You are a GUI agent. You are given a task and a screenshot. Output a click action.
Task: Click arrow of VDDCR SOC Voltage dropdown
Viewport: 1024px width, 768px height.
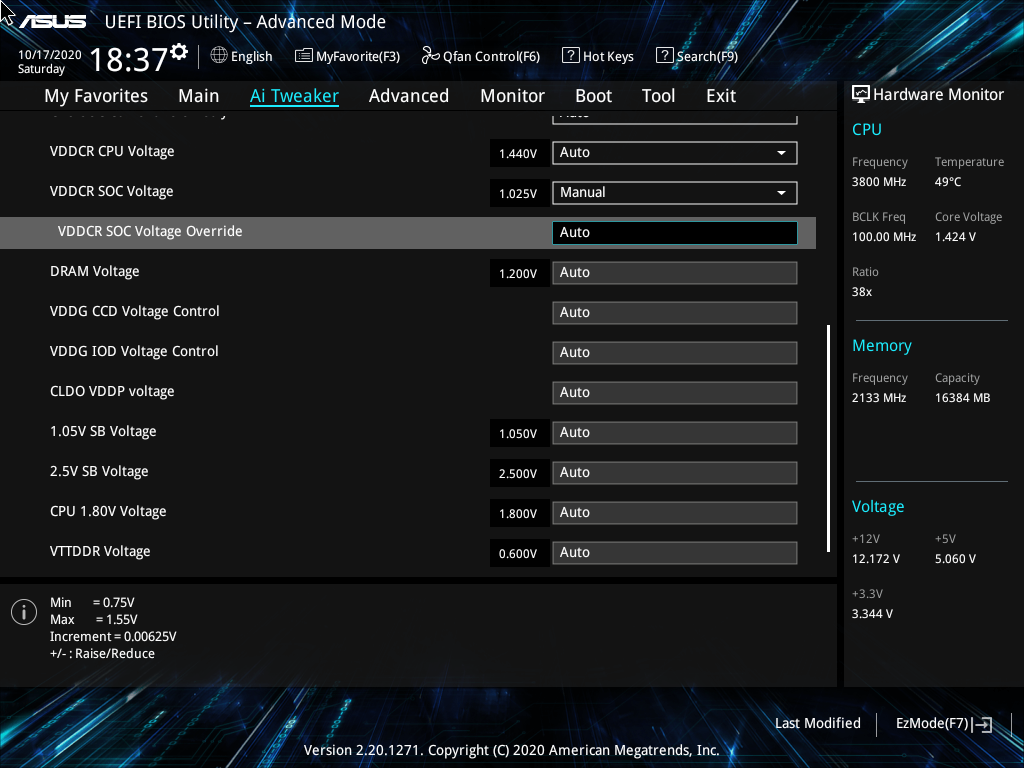pos(781,193)
